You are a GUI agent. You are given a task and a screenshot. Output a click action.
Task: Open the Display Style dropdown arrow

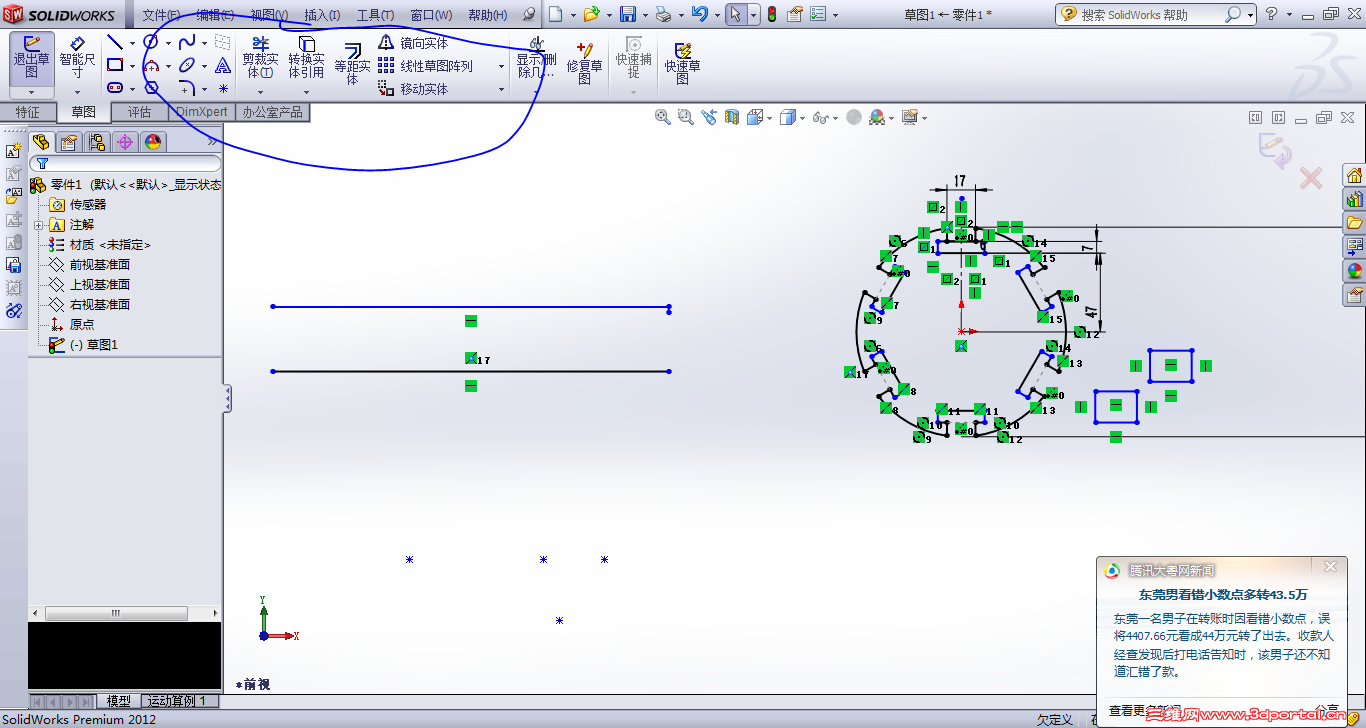pos(803,118)
